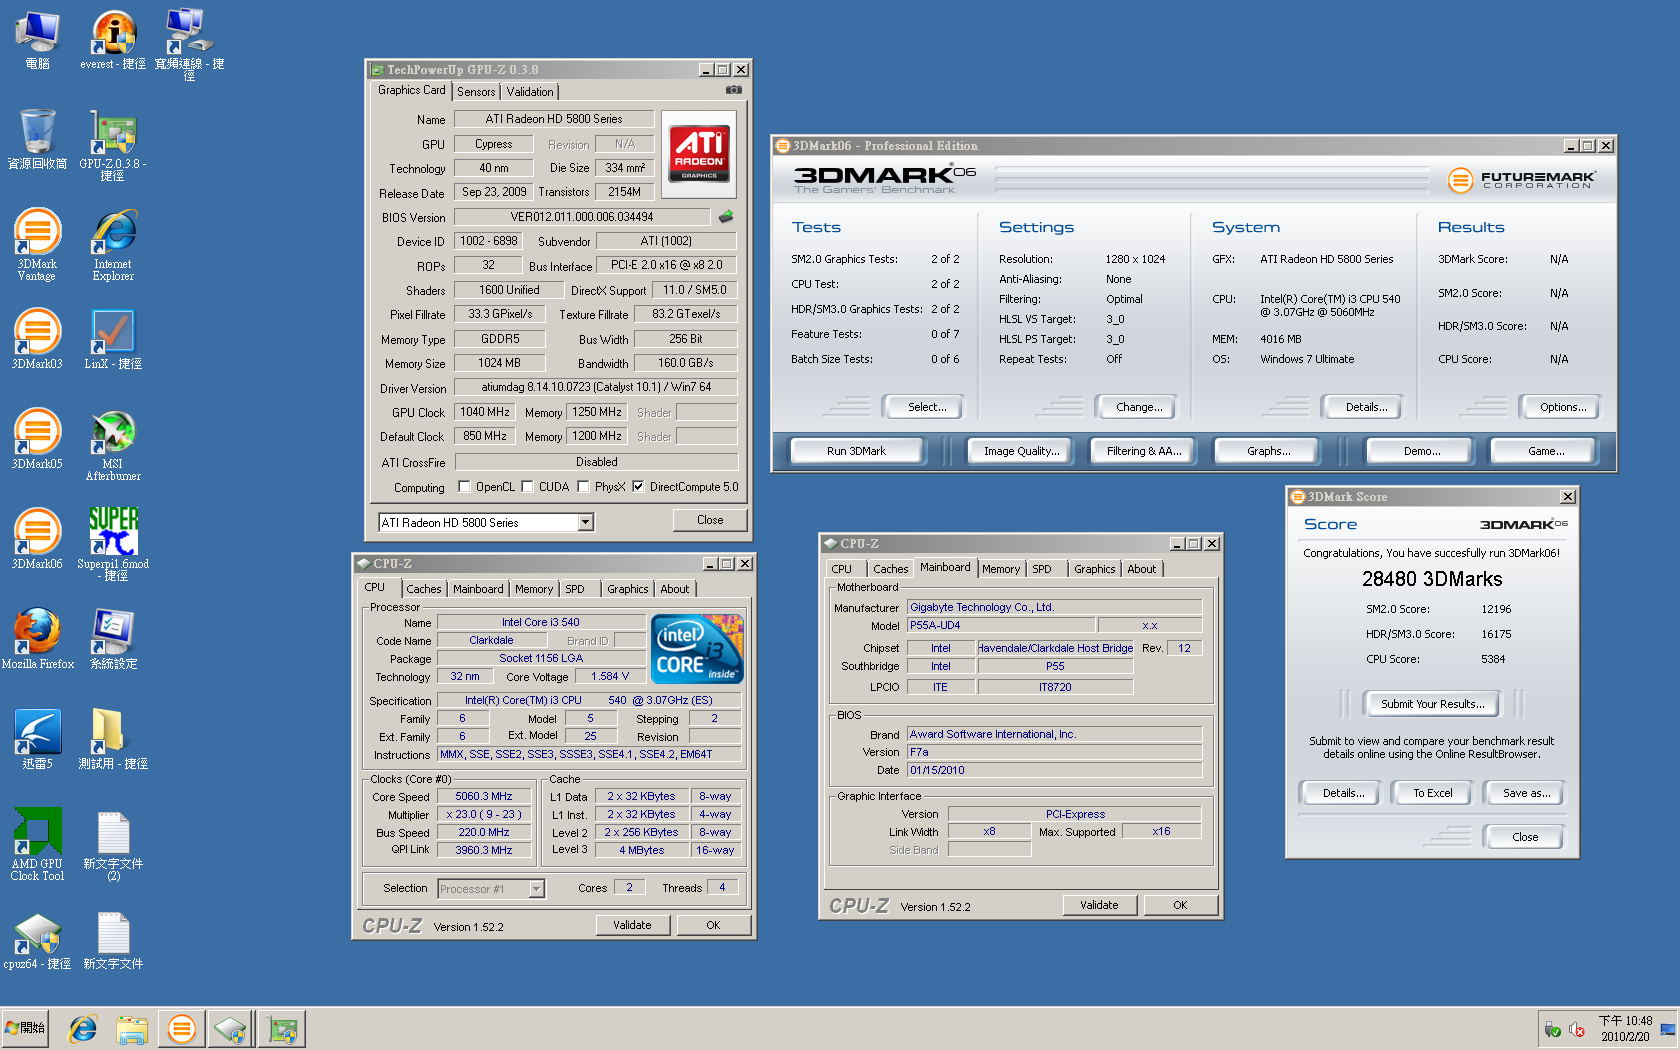Open the My Computer desktop icon
This screenshot has width=1680, height=1050.
37,40
